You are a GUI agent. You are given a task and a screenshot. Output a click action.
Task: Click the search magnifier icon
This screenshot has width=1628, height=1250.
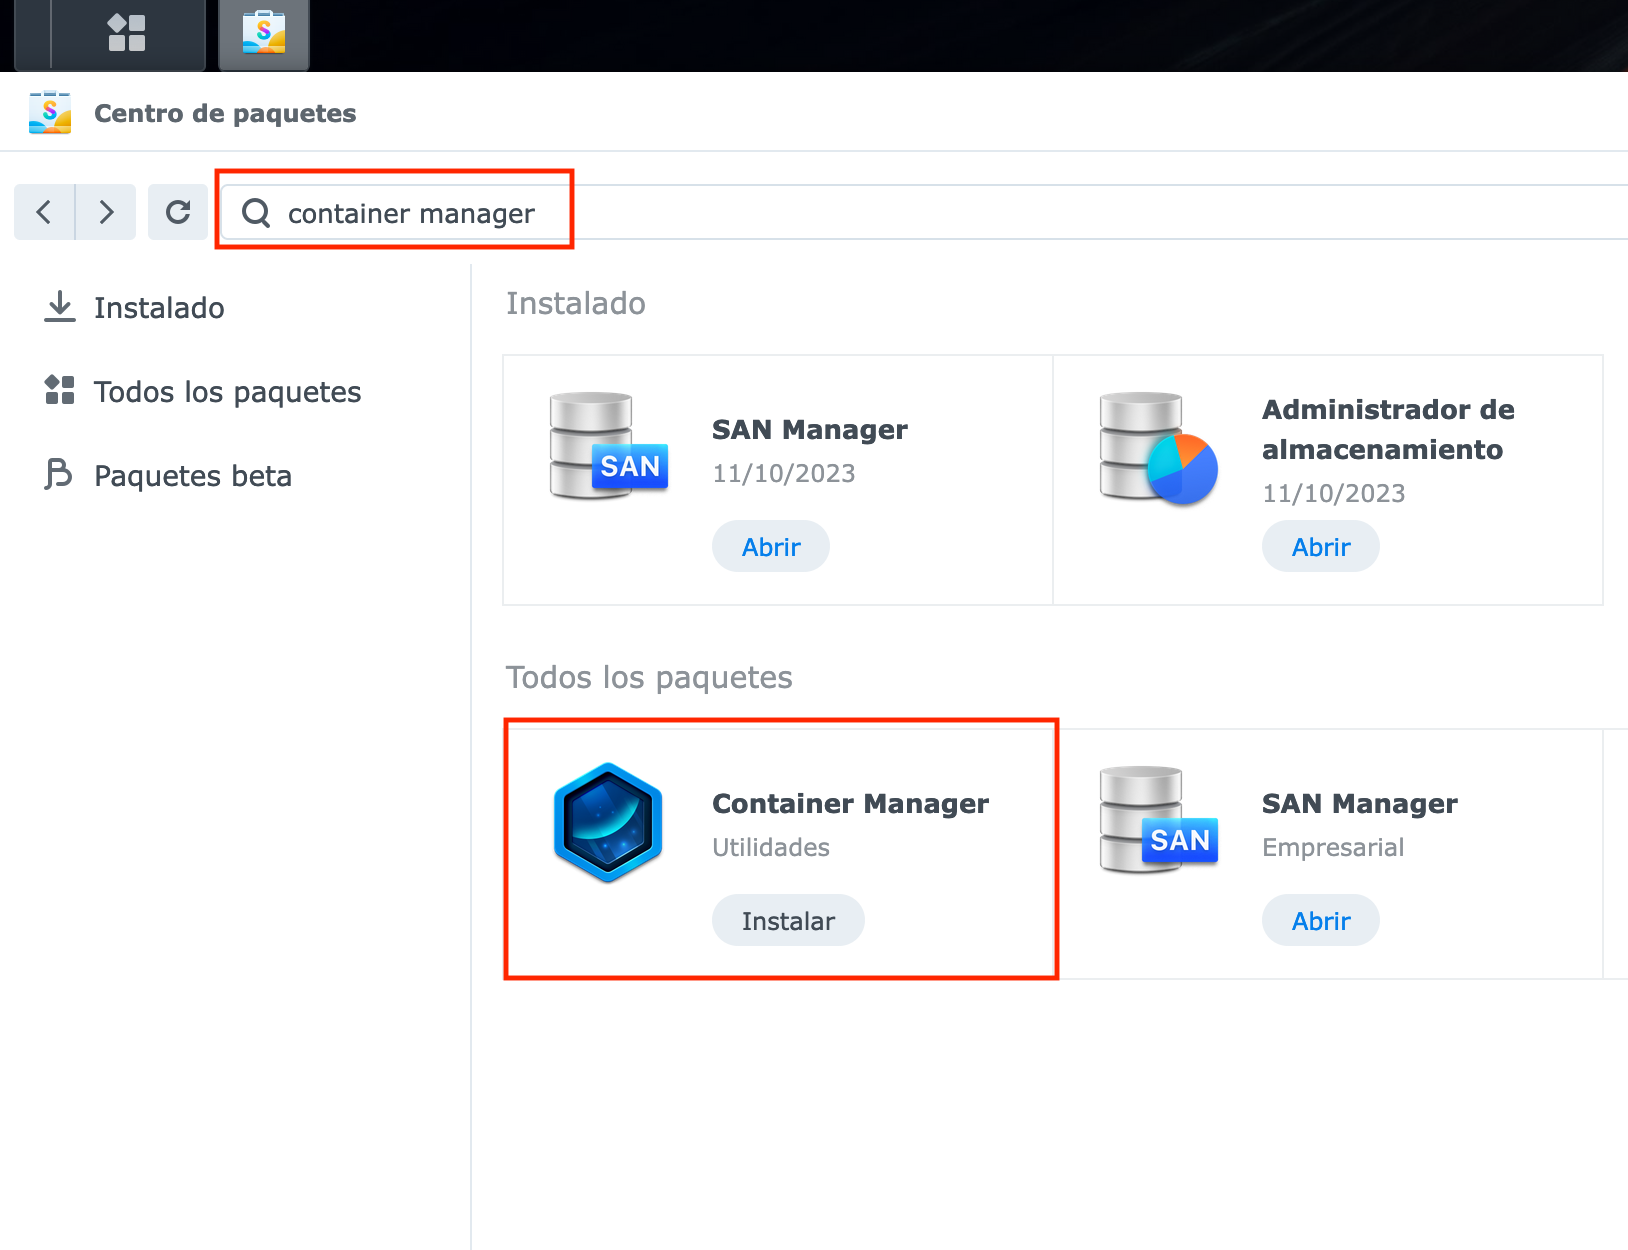[x=256, y=213]
